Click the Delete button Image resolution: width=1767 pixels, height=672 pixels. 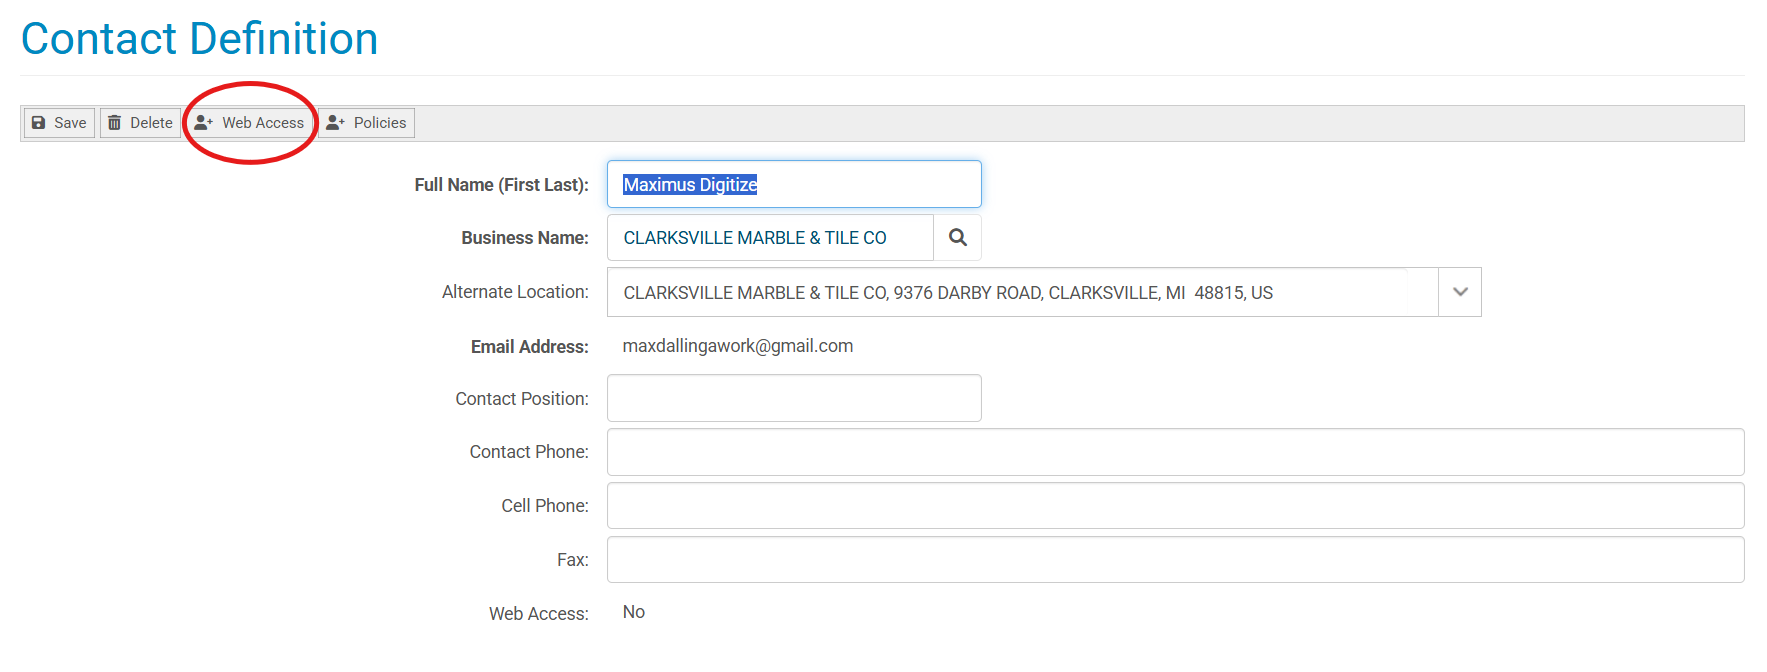pos(140,123)
